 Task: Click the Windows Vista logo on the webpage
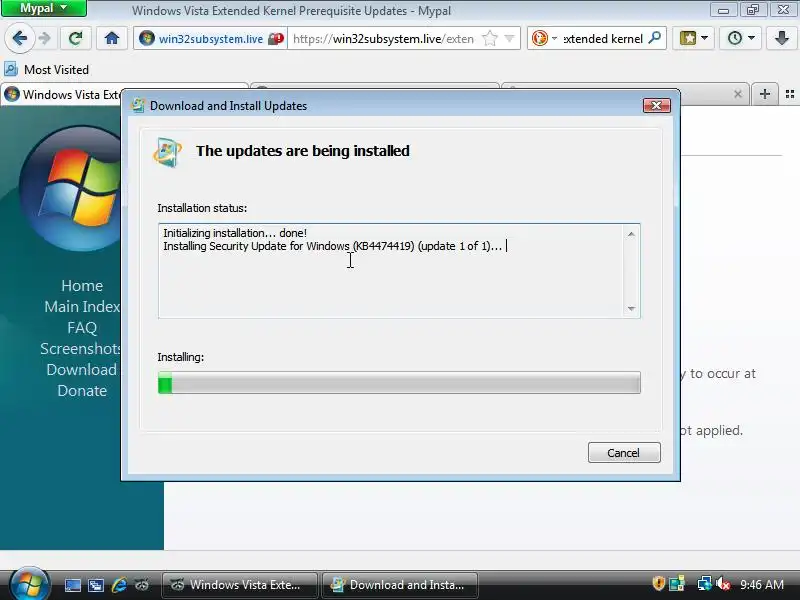71,188
